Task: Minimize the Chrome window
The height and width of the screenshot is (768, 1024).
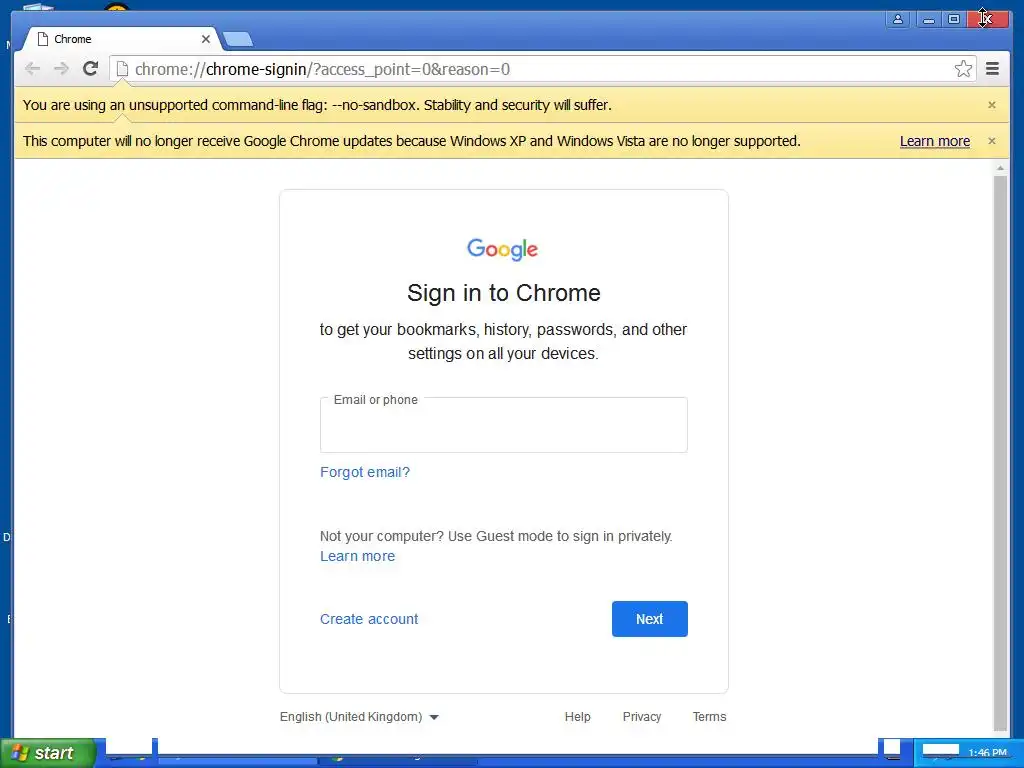Action: pyautogui.click(x=928, y=19)
